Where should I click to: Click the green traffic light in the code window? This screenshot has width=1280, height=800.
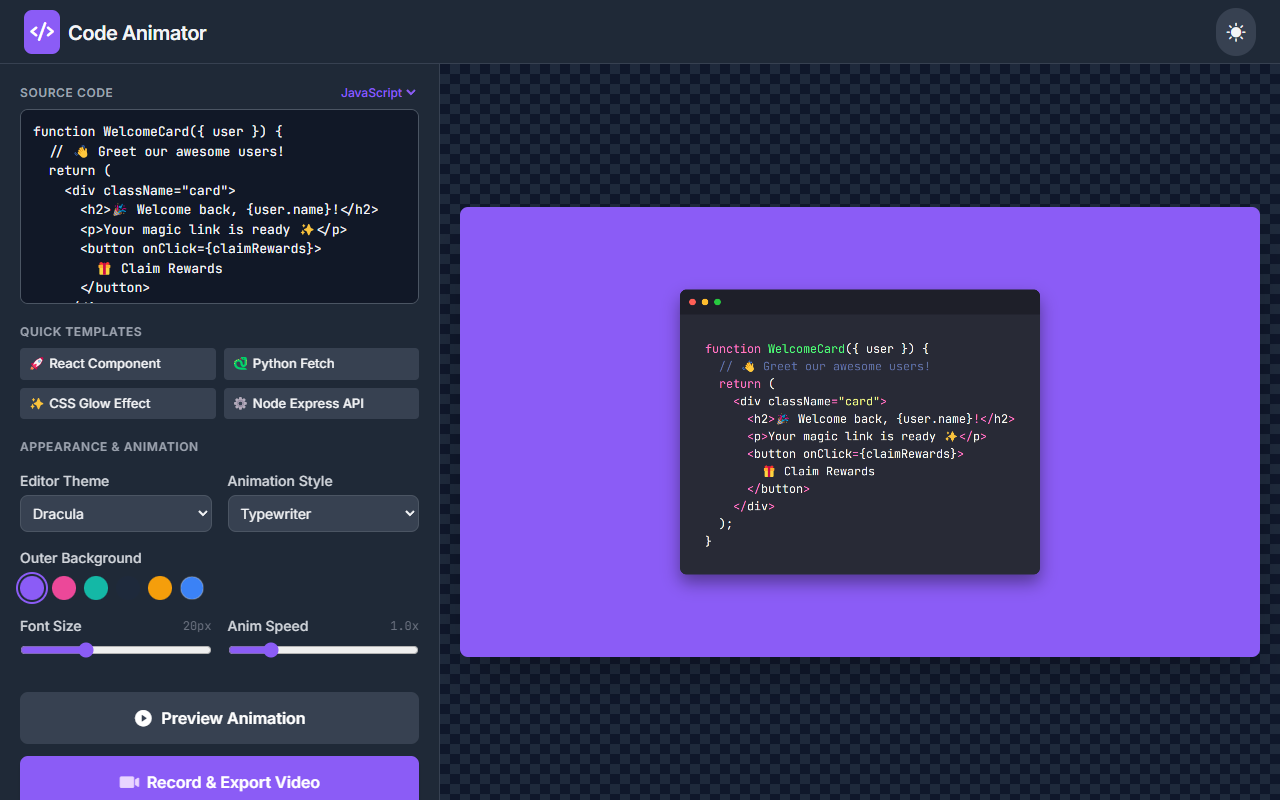click(717, 301)
